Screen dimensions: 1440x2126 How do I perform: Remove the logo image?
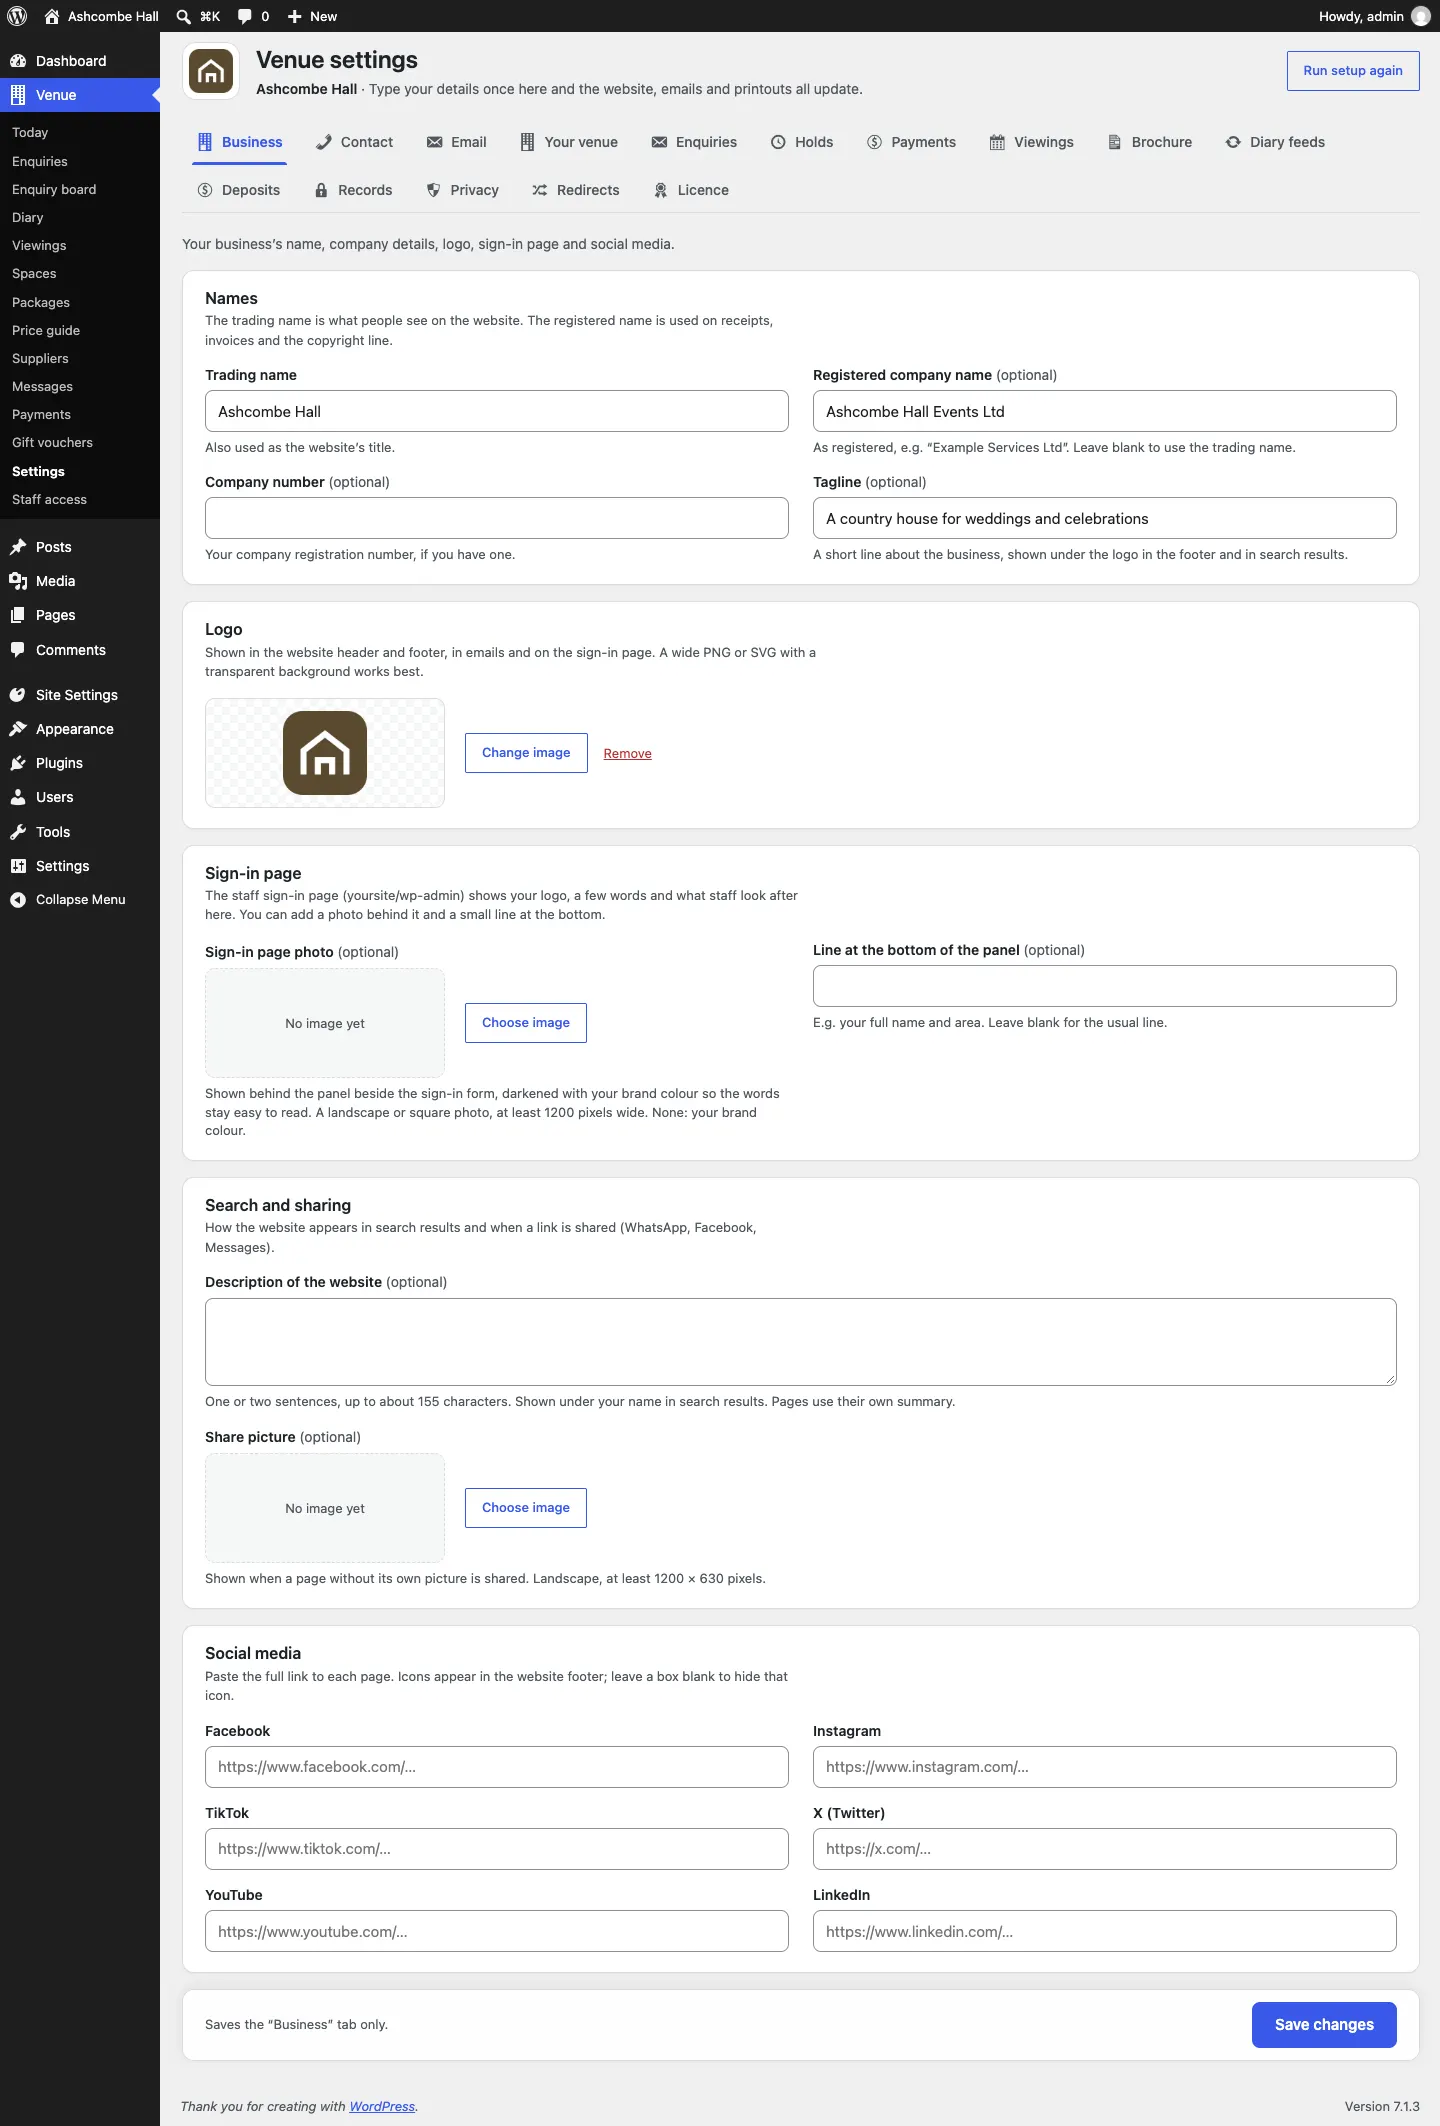tap(627, 754)
